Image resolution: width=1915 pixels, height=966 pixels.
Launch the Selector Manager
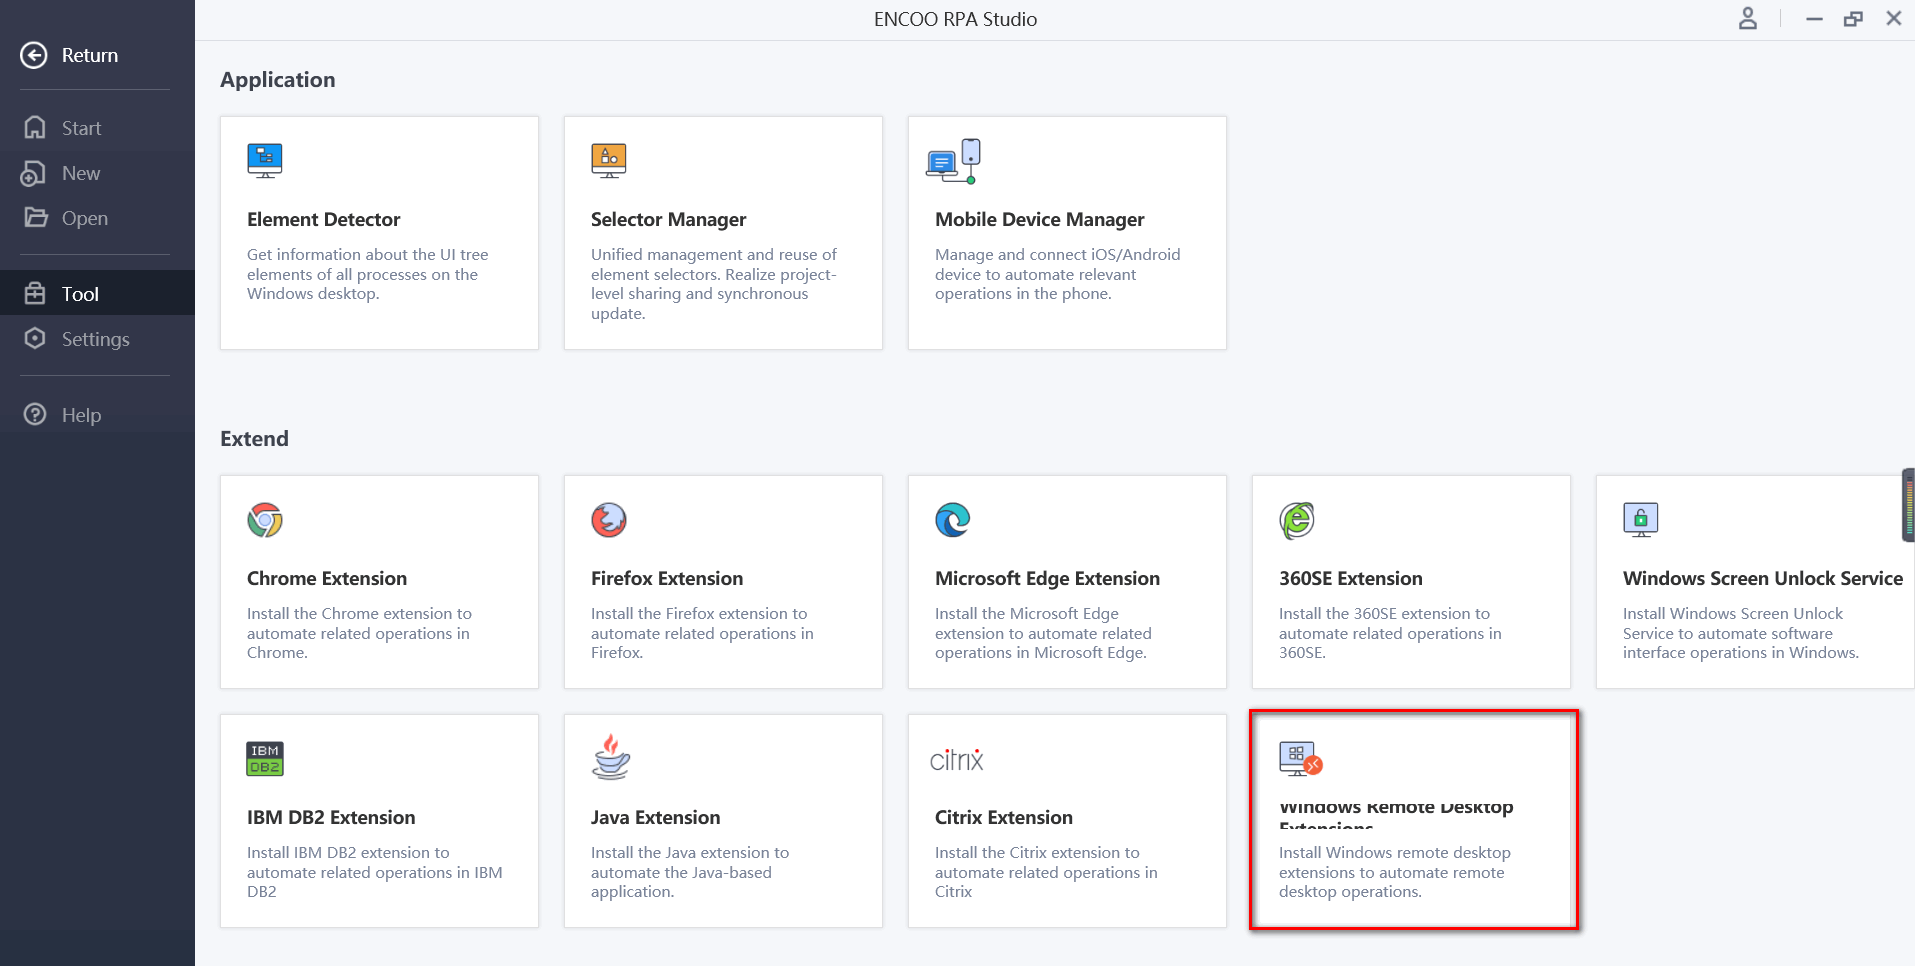coord(722,233)
